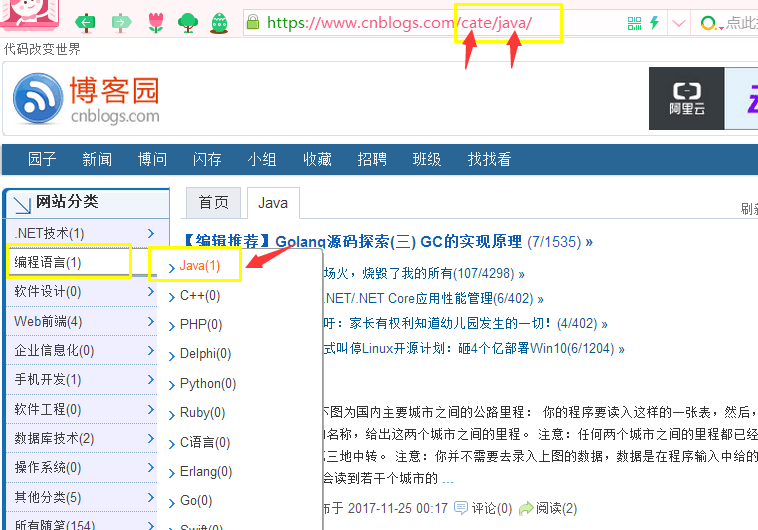Click the green tree toolbar icon
This screenshot has height=530, width=758.
pyautogui.click(x=188, y=22)
